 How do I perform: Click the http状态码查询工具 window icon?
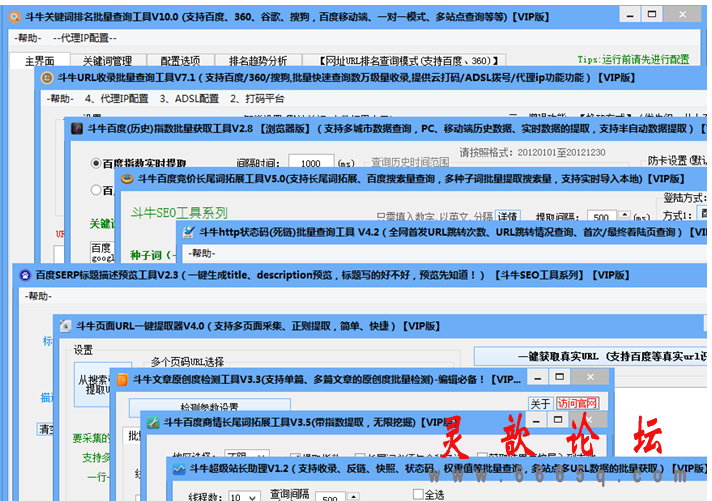[x=188, y=232]
